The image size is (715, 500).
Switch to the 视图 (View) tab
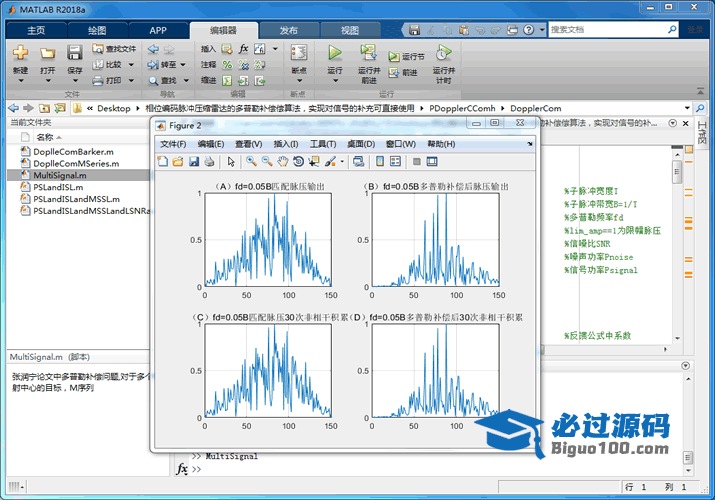(350, 30)
